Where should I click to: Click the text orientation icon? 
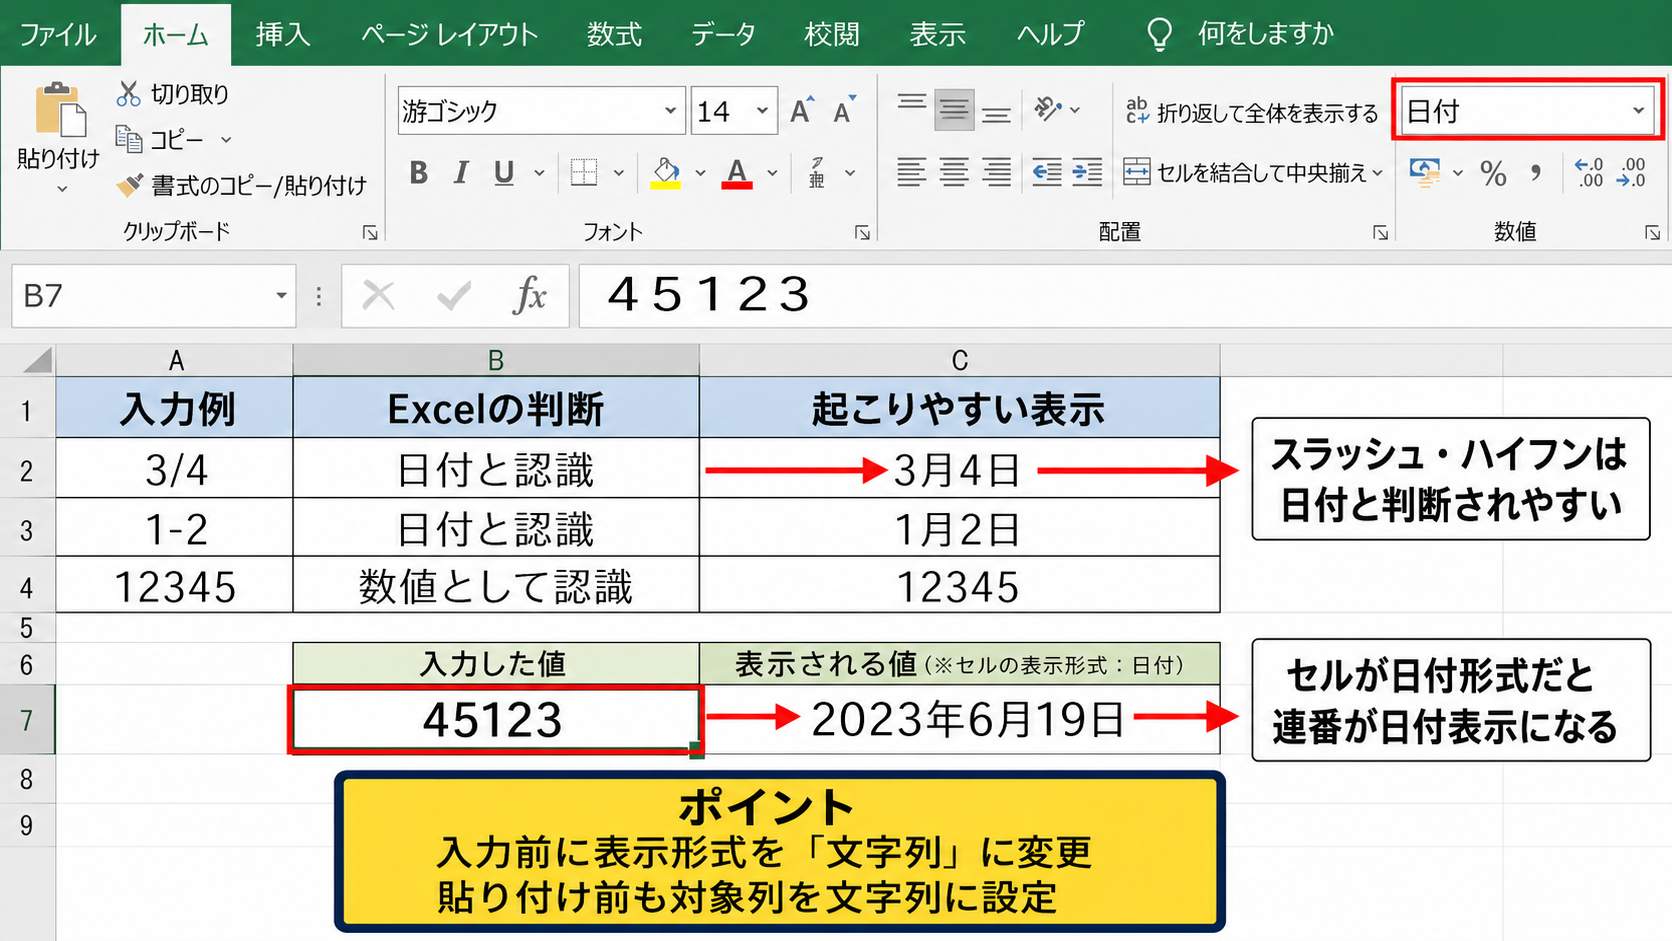pyautogui.click(x=1047, y=109)
